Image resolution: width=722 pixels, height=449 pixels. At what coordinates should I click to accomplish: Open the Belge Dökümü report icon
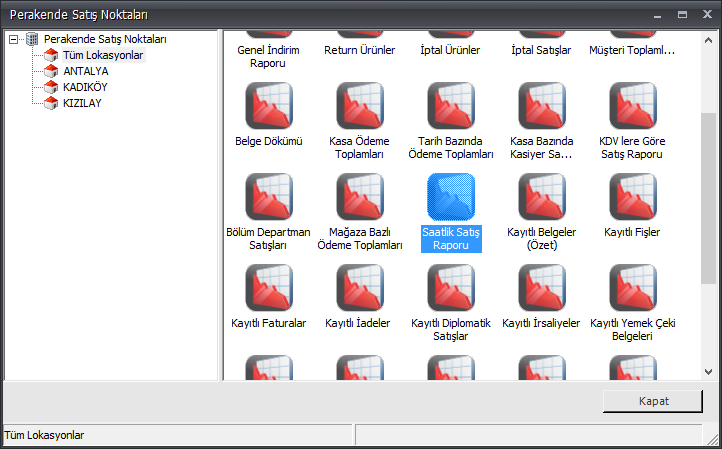click(269, 105)
